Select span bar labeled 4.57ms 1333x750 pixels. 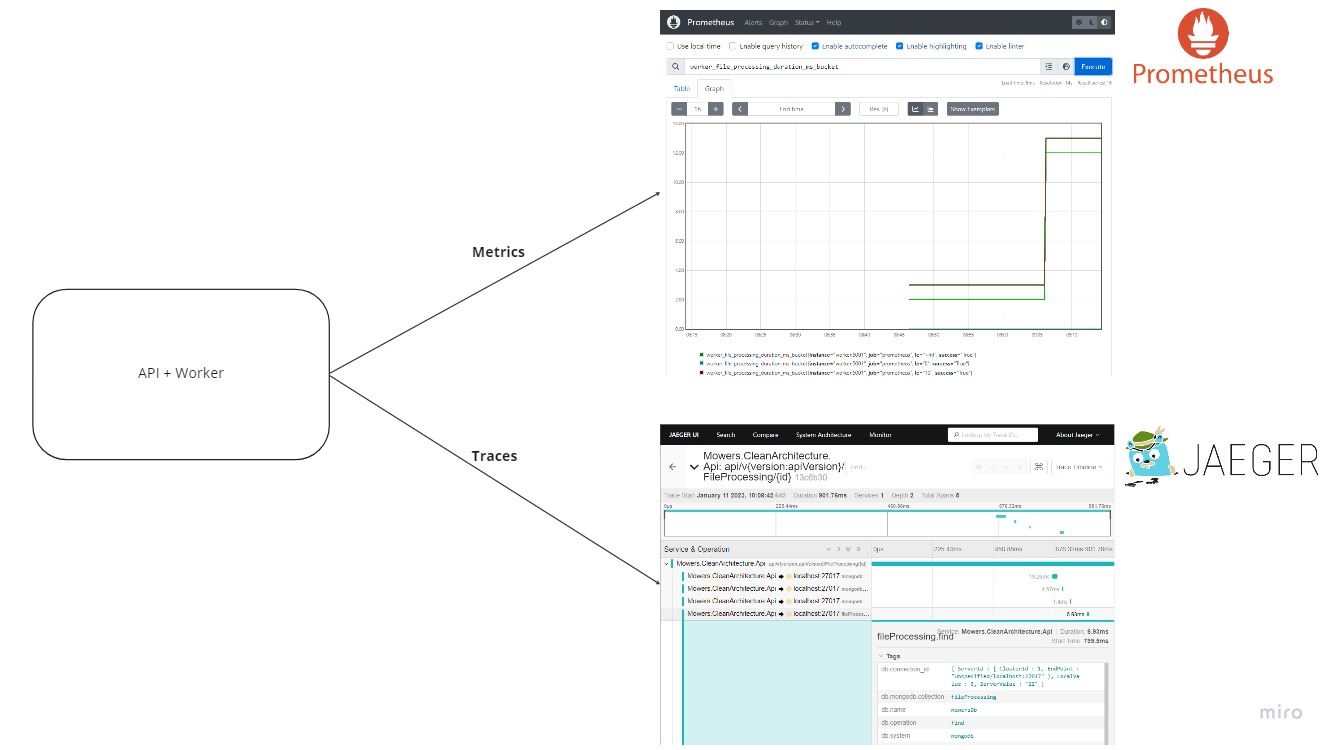click(x=1062, y=589)
